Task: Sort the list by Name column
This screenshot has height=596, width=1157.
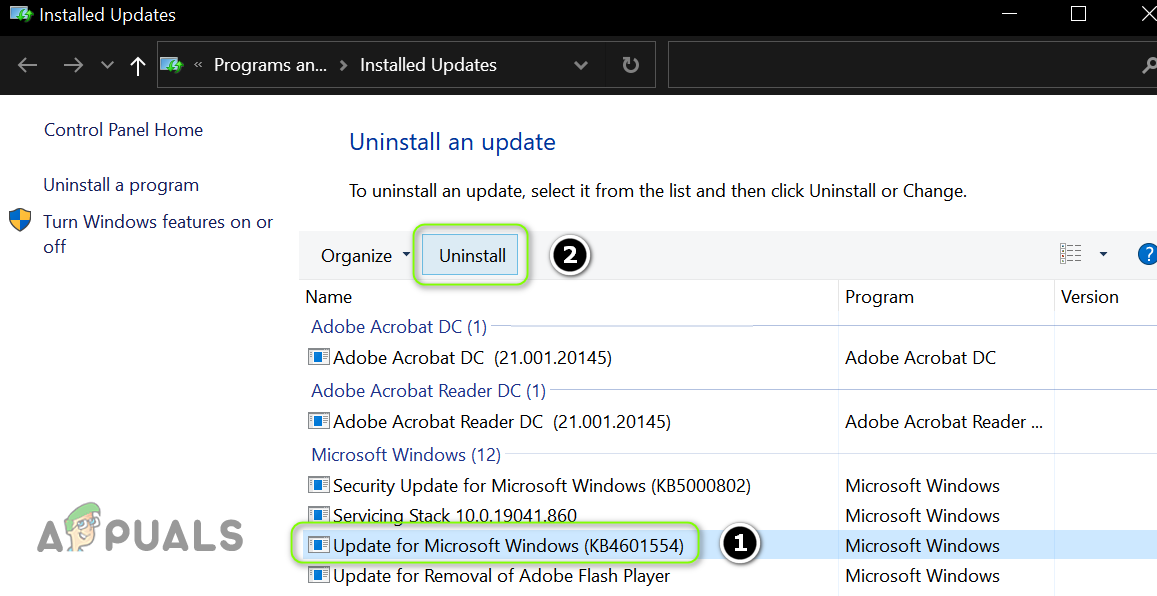Action: (x=329, y=297)
